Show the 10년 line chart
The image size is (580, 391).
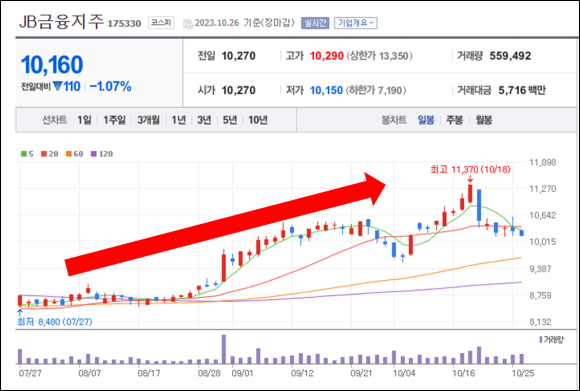coord(258,120)
